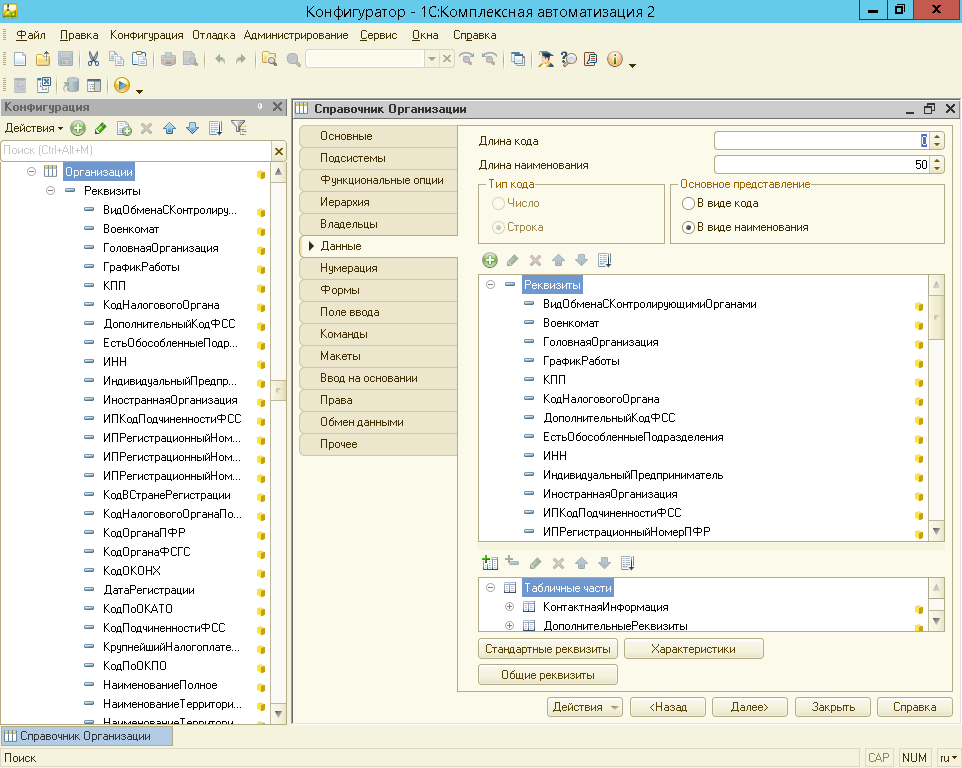This screenshot has height=768, width=962.
Task: Select the В виде наименования radio button
Action: (688, 227)
